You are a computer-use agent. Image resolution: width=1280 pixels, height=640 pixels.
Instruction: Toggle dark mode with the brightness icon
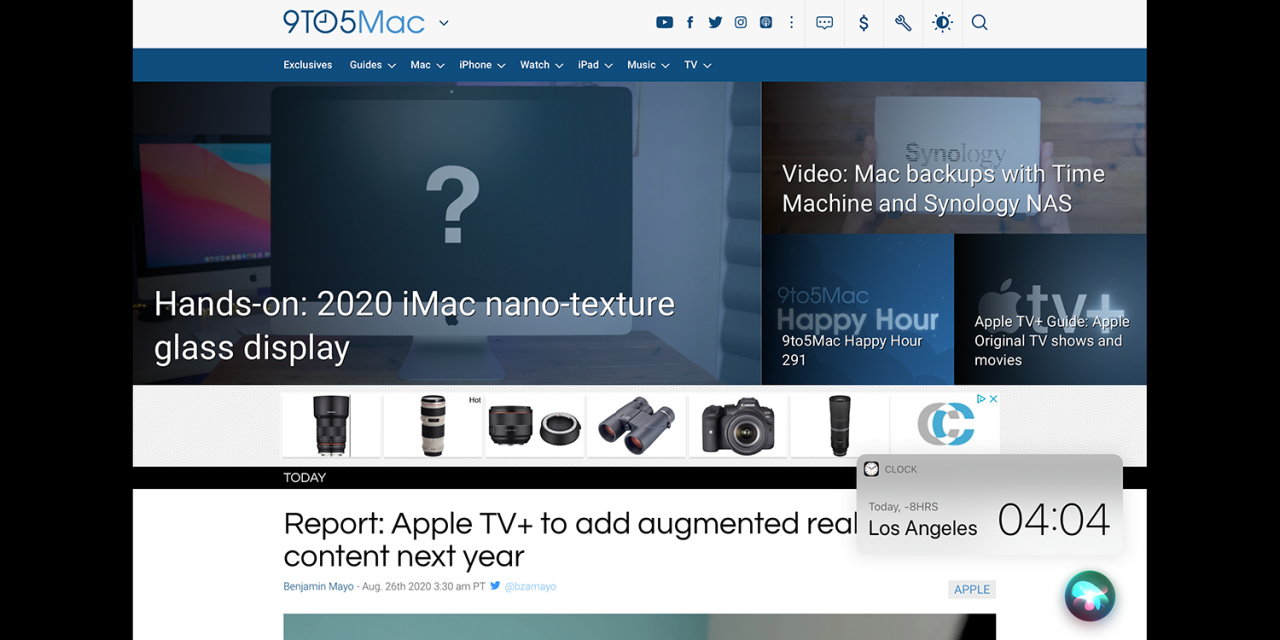pos(942,23)
